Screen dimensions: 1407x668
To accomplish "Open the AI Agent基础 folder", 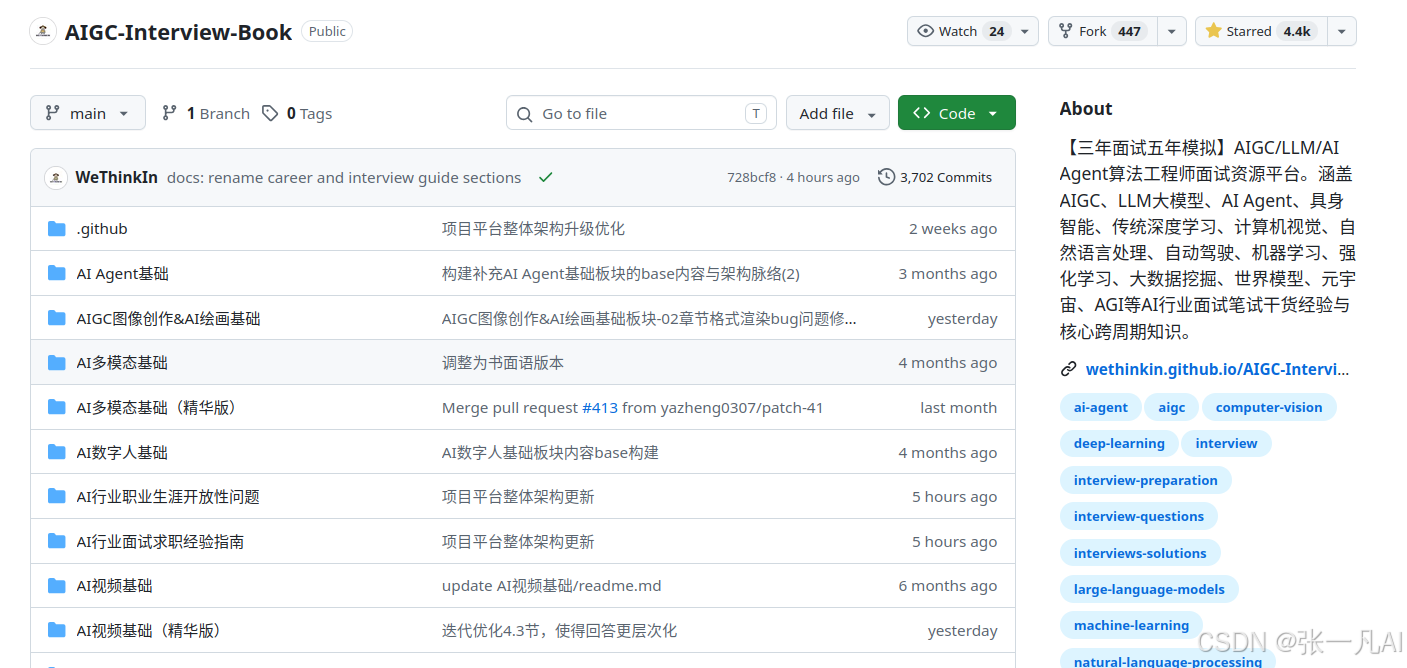I will coord(123,273).
